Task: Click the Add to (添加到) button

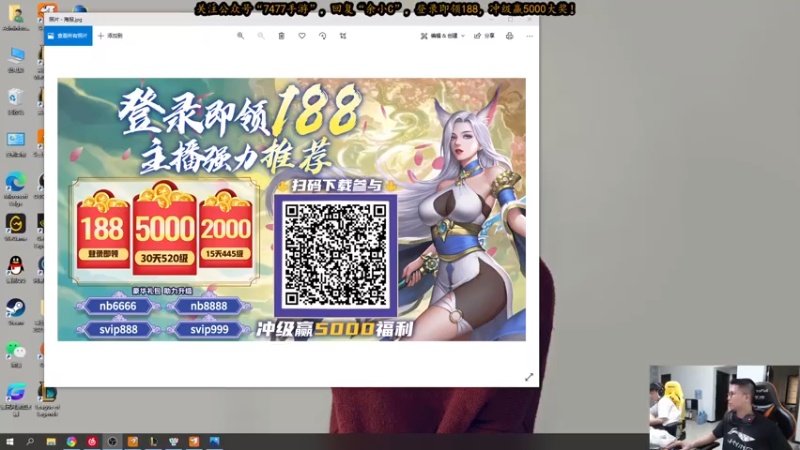Action: pyautogui.click(x=110, y=36)
